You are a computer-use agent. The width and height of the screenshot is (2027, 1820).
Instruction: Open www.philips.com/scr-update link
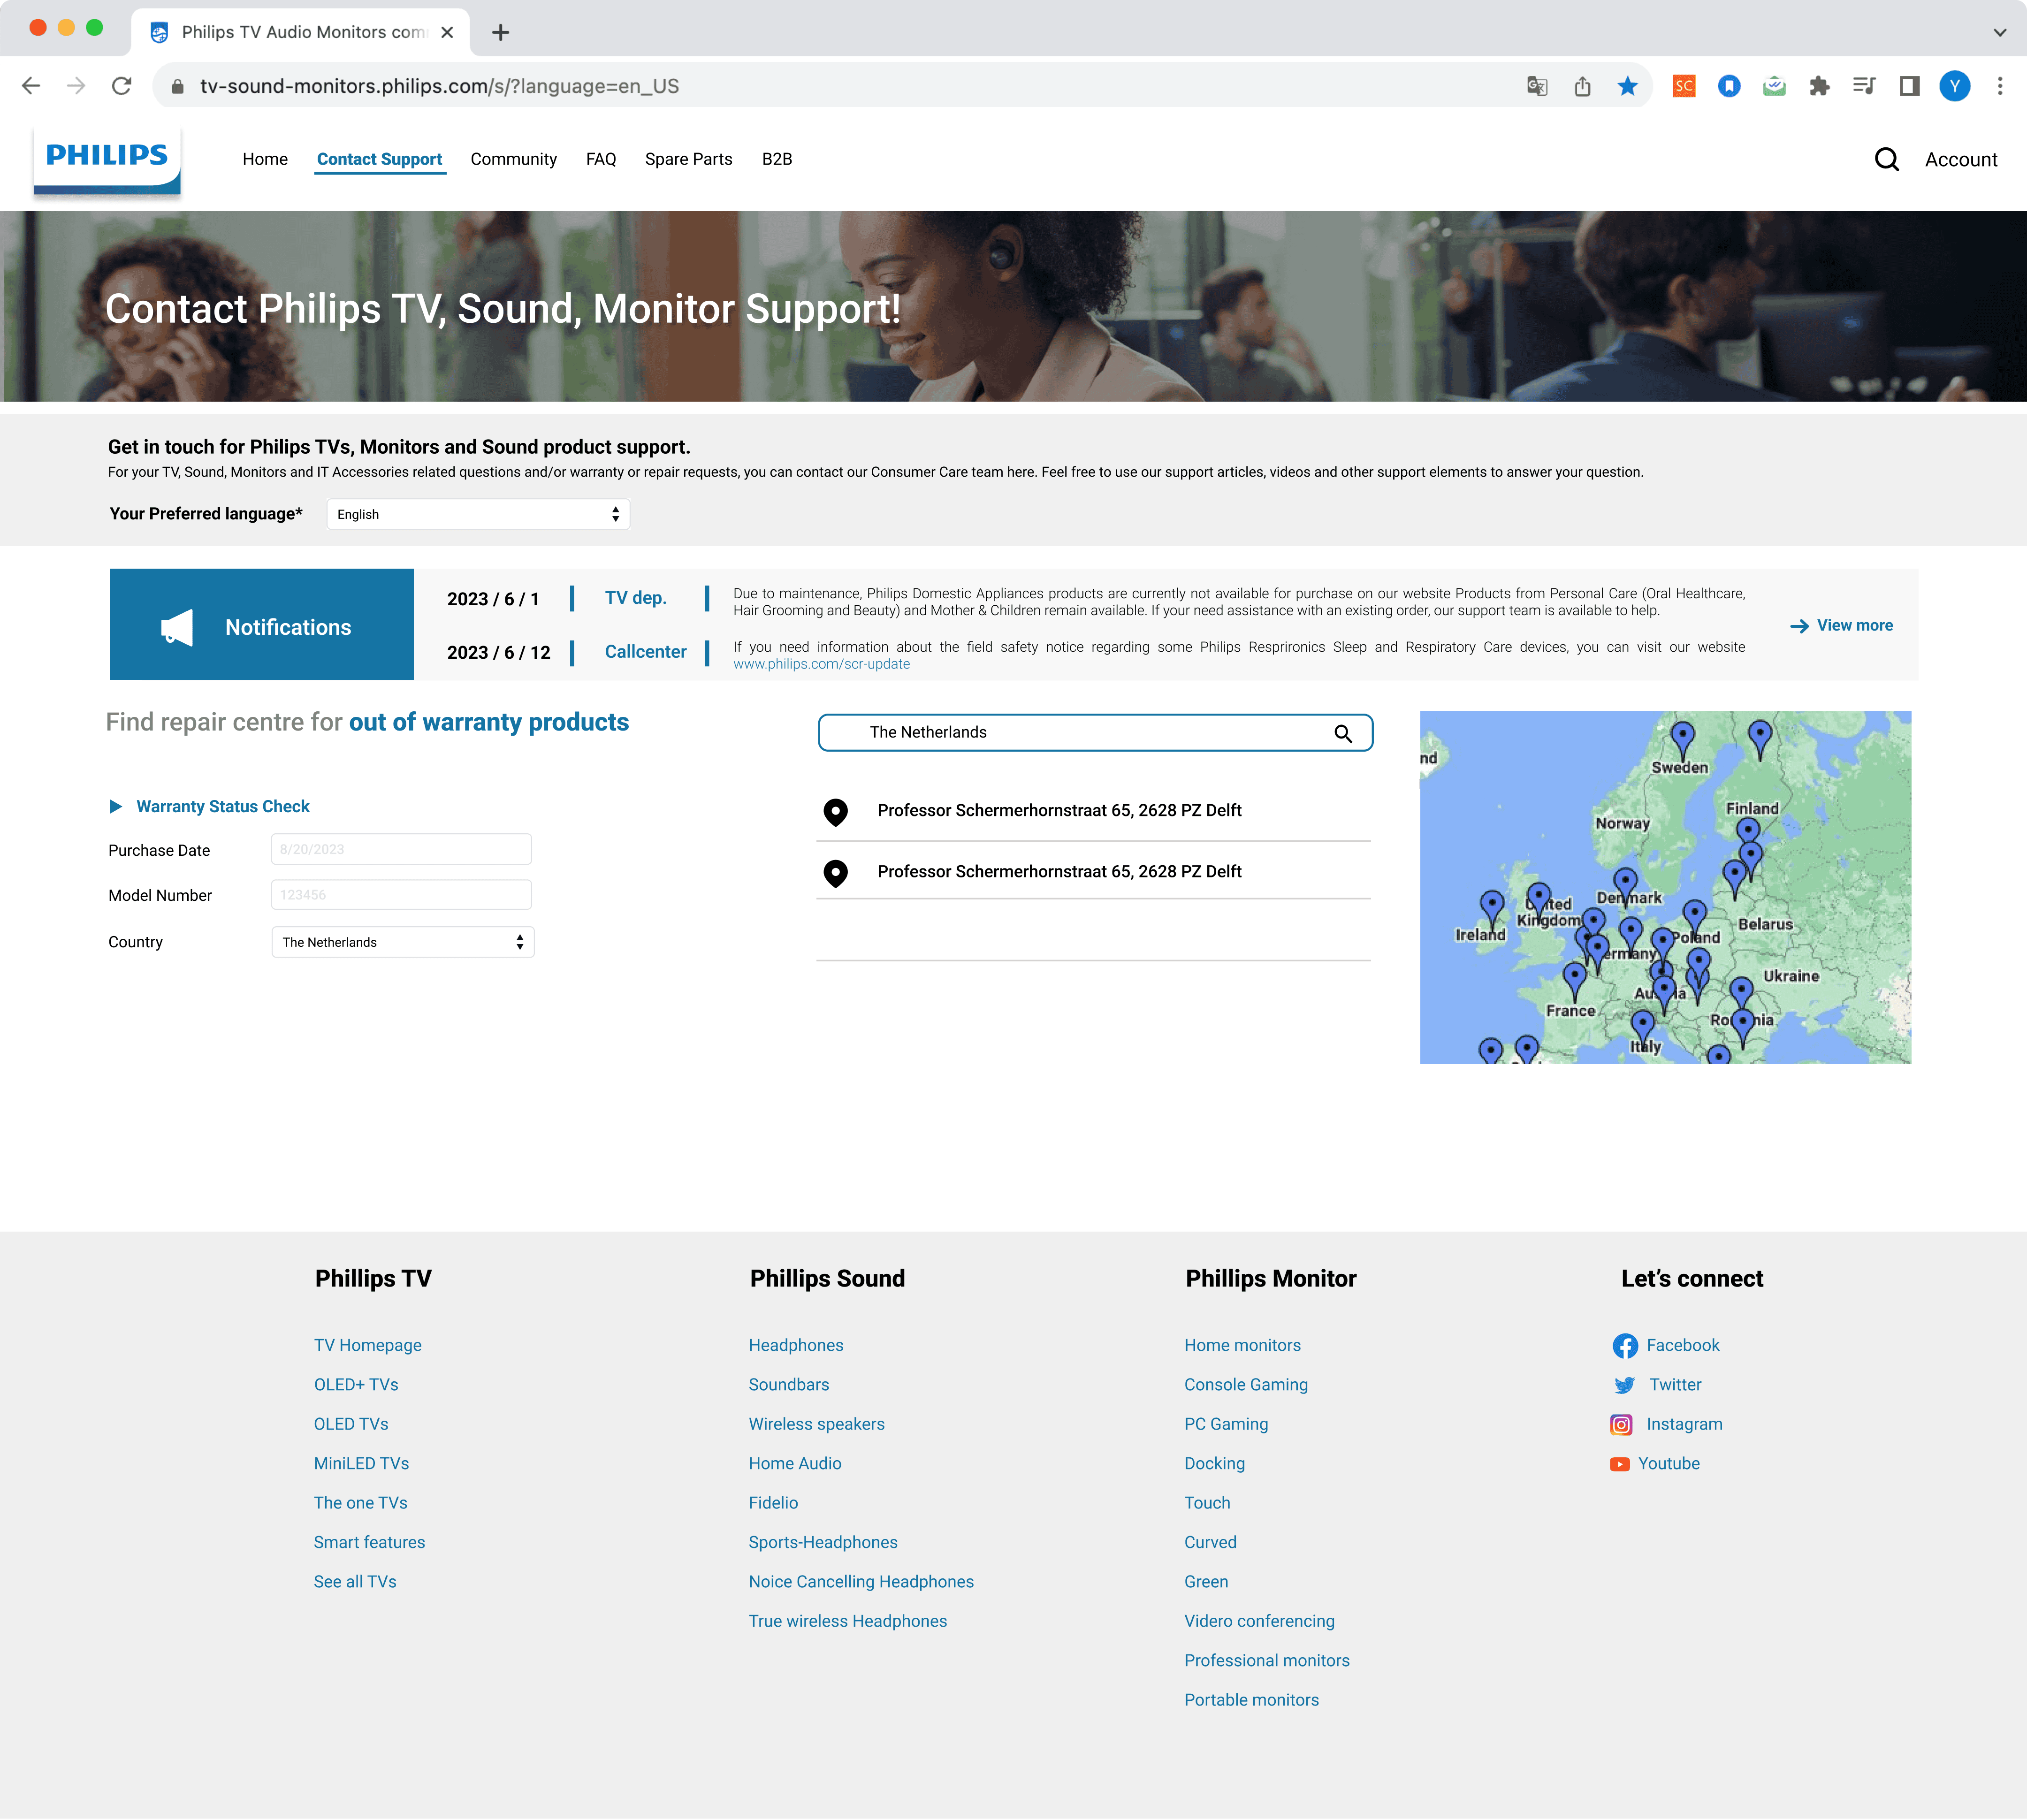point(821,664)
